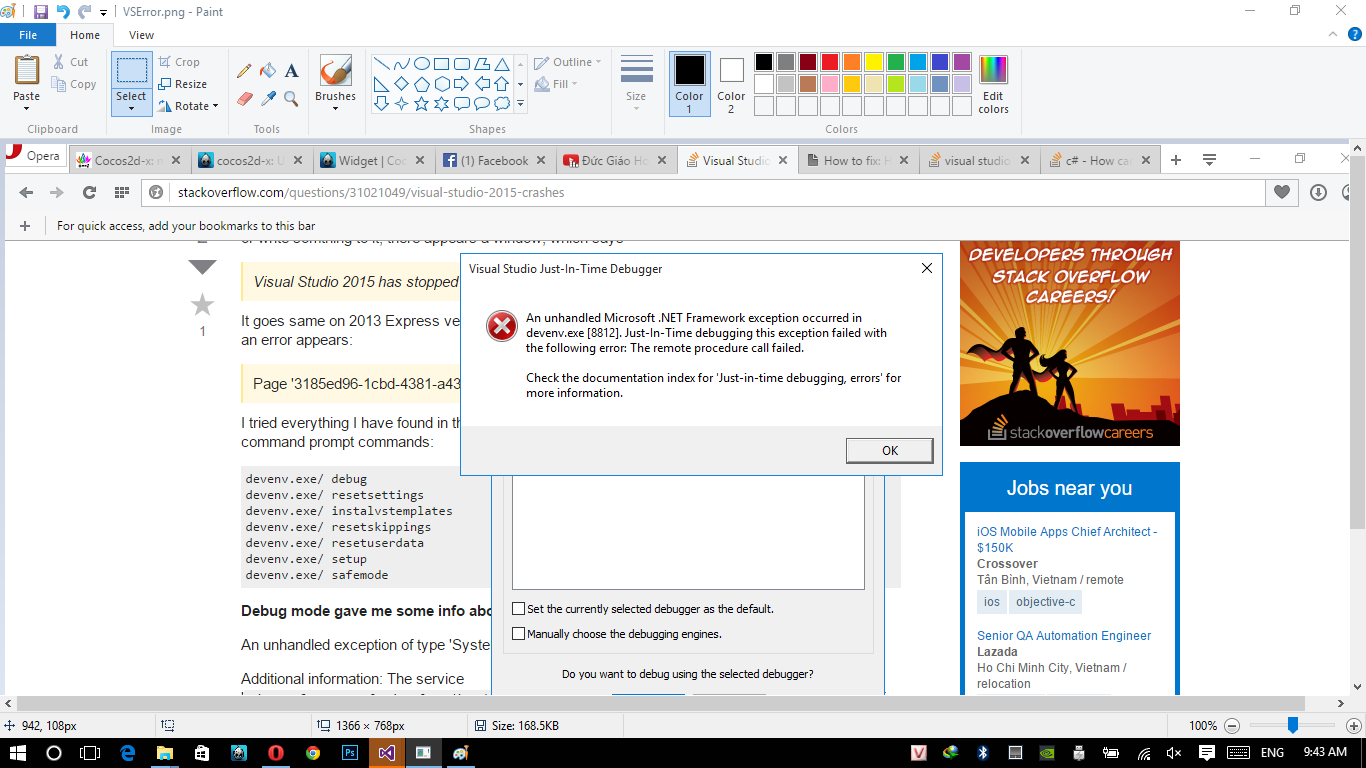This screenshot has height=768, width=1366.
Task: Paste from clipboard using the Paste icon
Action: click(27, 70)
